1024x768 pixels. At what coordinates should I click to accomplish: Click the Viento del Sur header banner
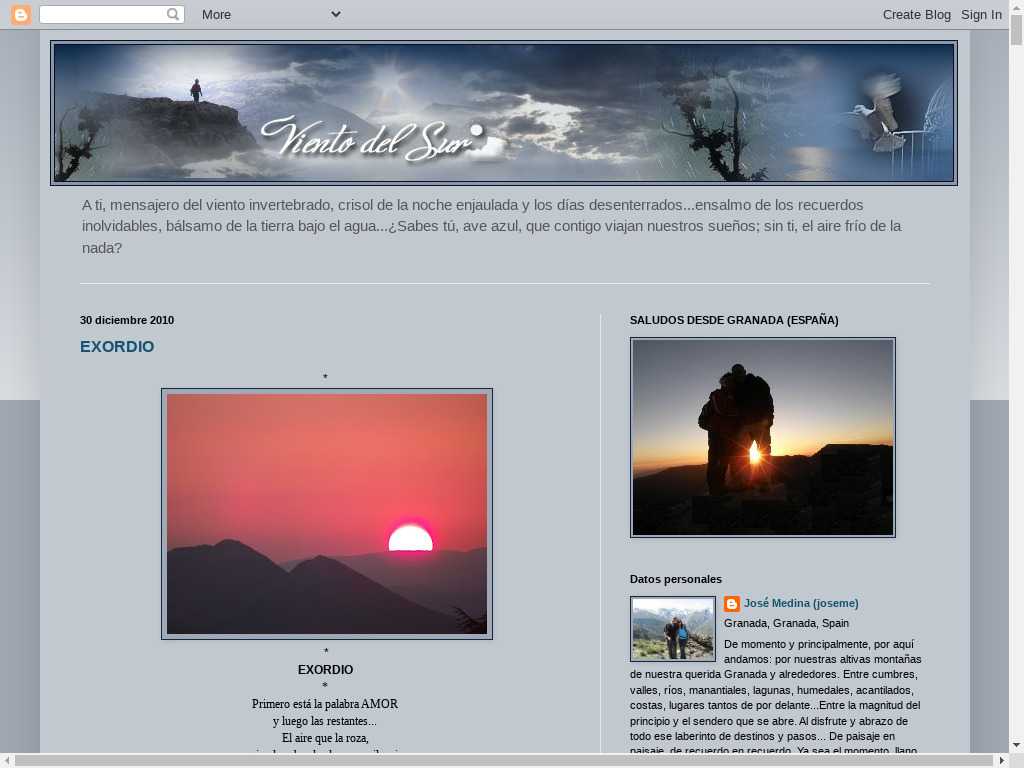[x=504, y=113]
